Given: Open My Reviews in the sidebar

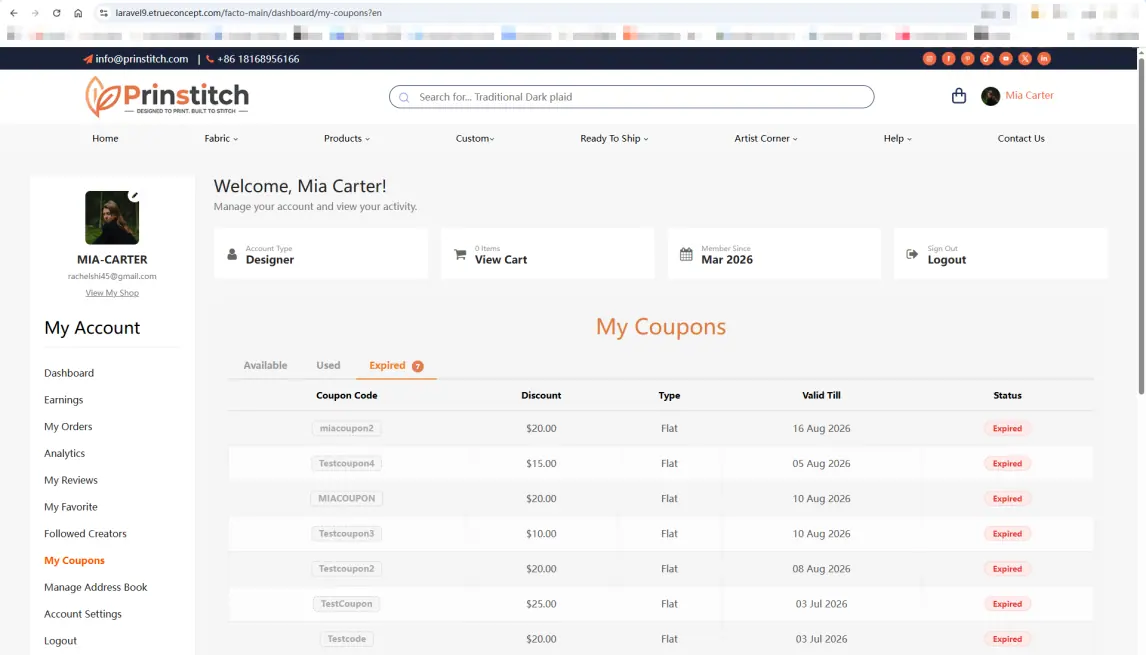Looking at the screenshot, I should [x=71, y=480].
